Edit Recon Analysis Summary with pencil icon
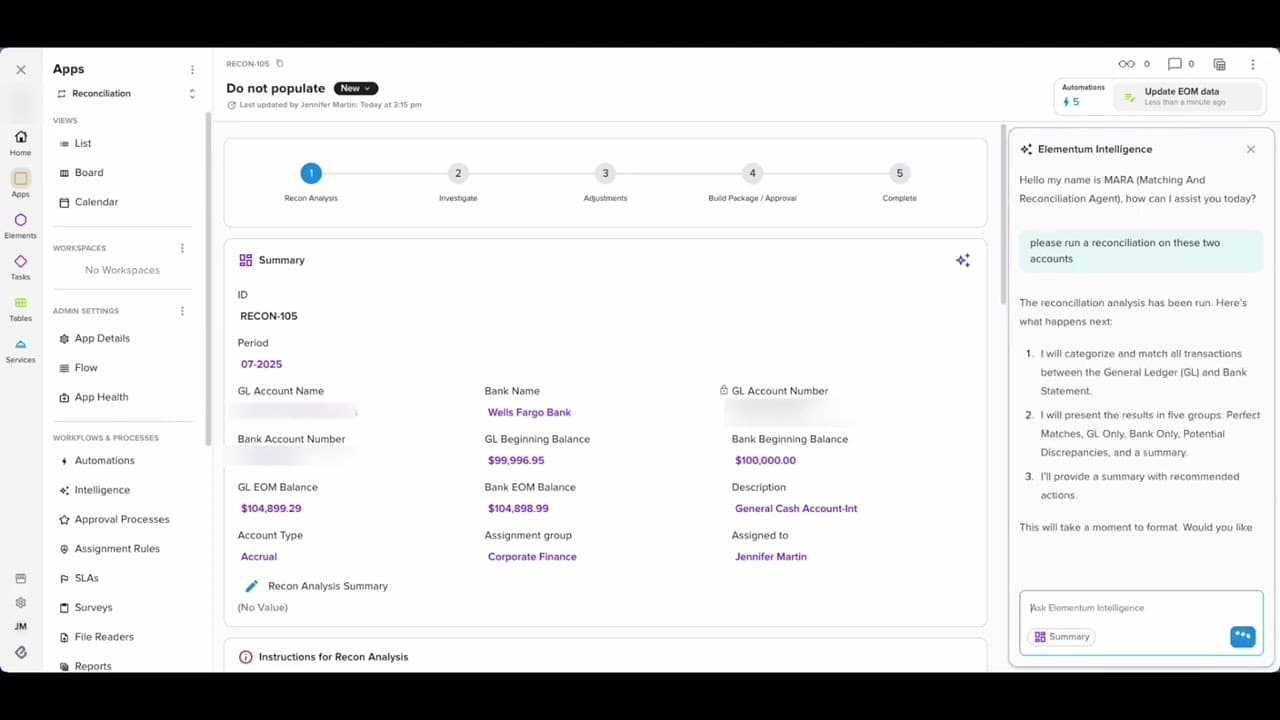Viewport: 1280px width, 720px height. (x=252, y=586)
